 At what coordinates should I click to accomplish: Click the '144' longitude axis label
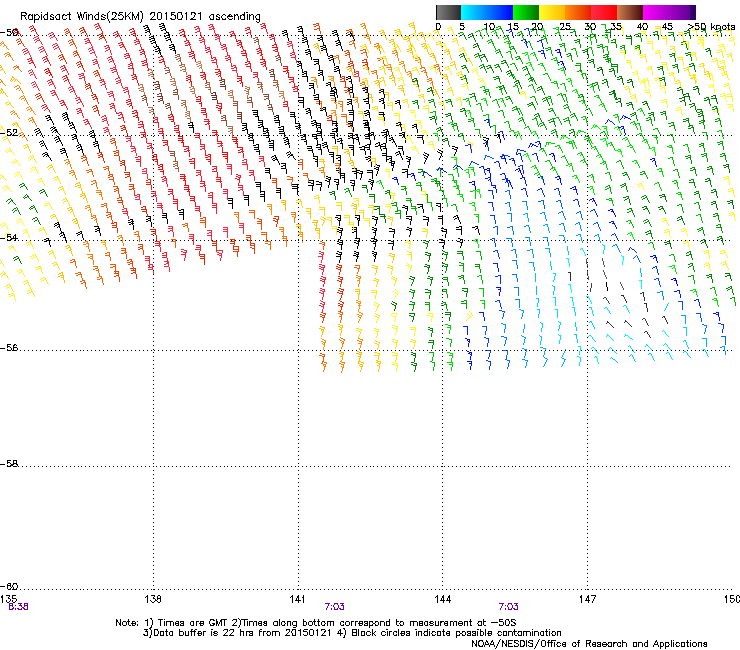coord(442,599)
